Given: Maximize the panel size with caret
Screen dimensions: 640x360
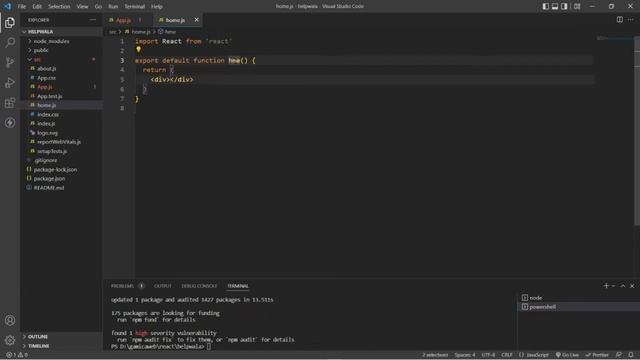Looking at the screenshot, I should coord(623,286).
